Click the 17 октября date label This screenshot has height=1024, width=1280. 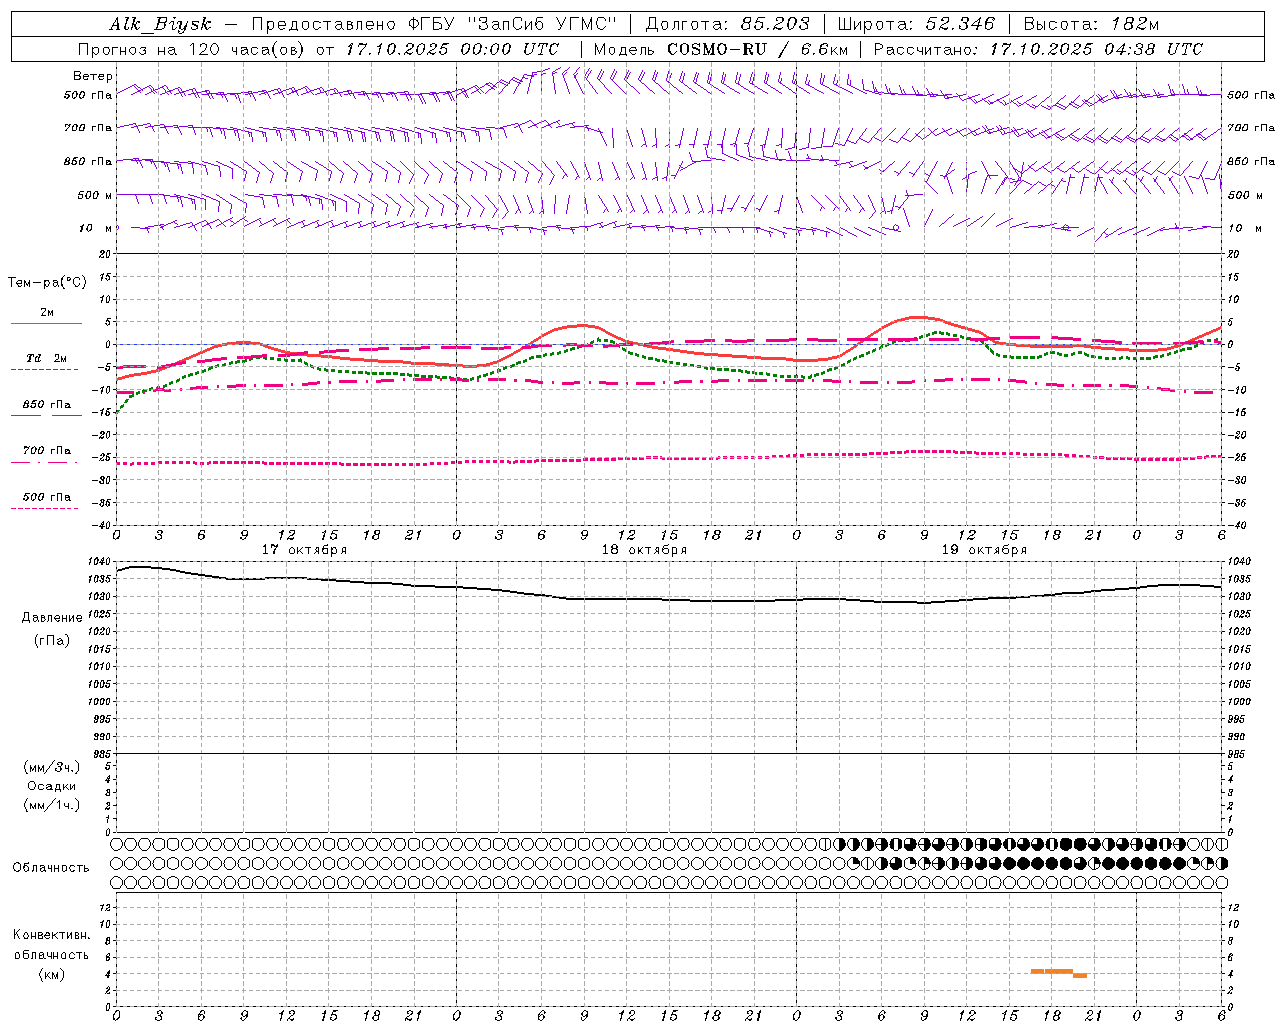(304, 550)
